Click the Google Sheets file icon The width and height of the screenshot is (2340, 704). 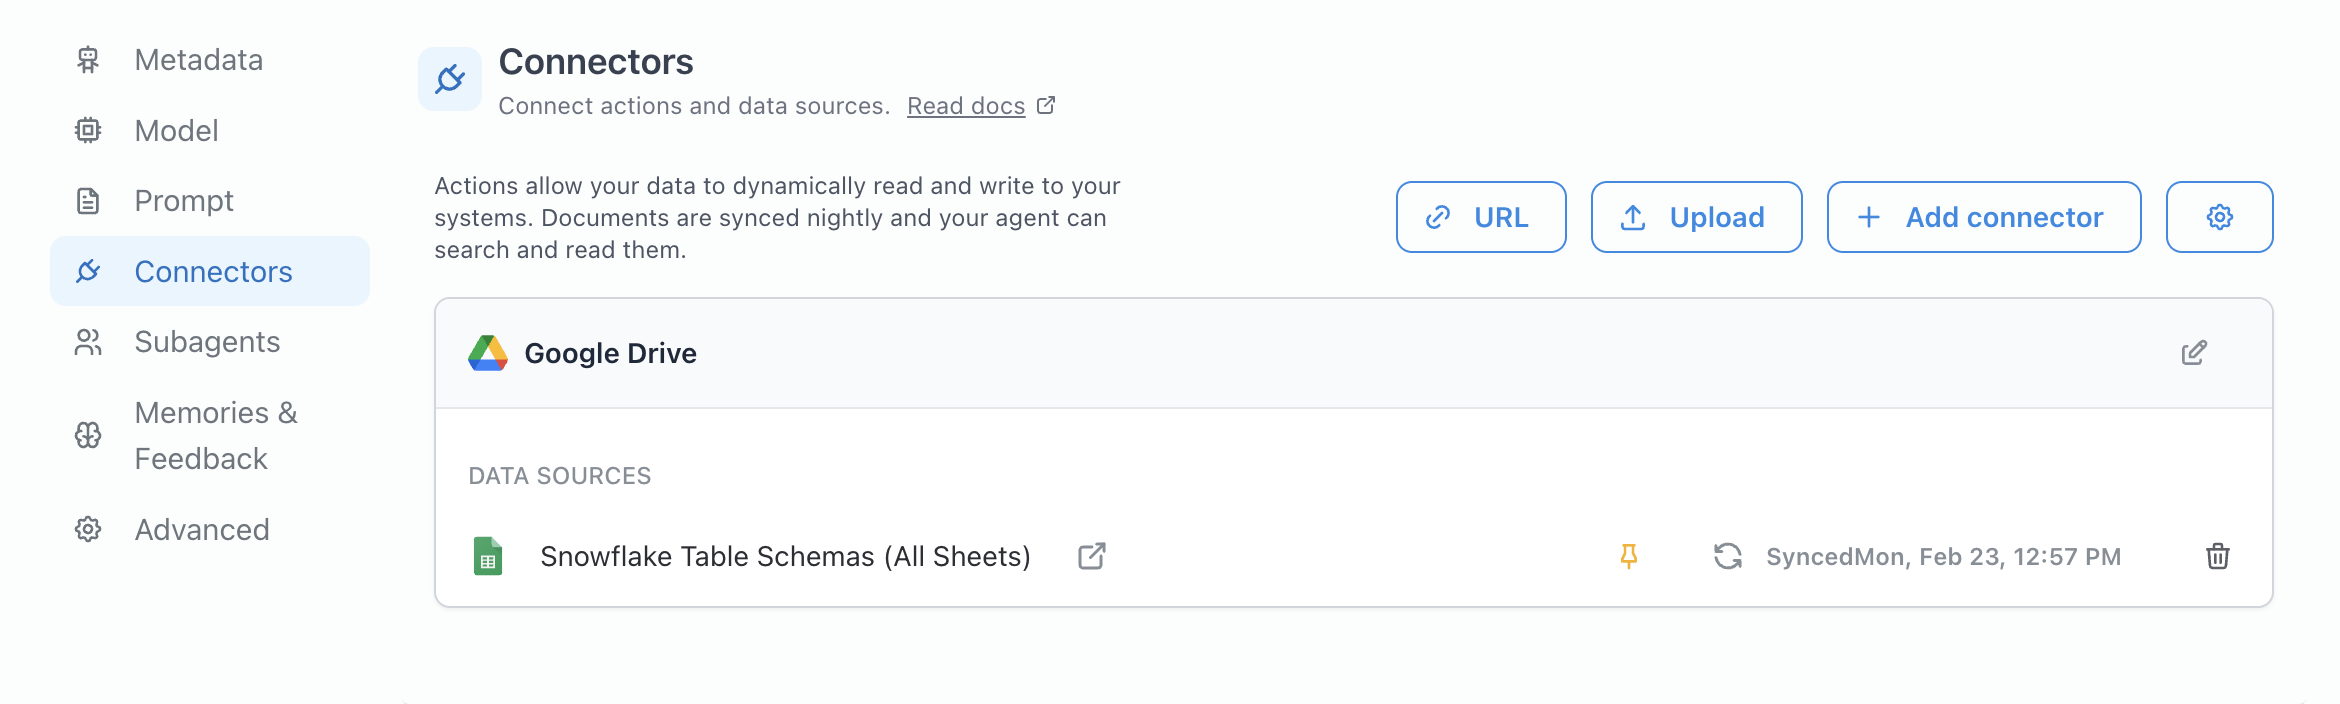pos(488,556)
